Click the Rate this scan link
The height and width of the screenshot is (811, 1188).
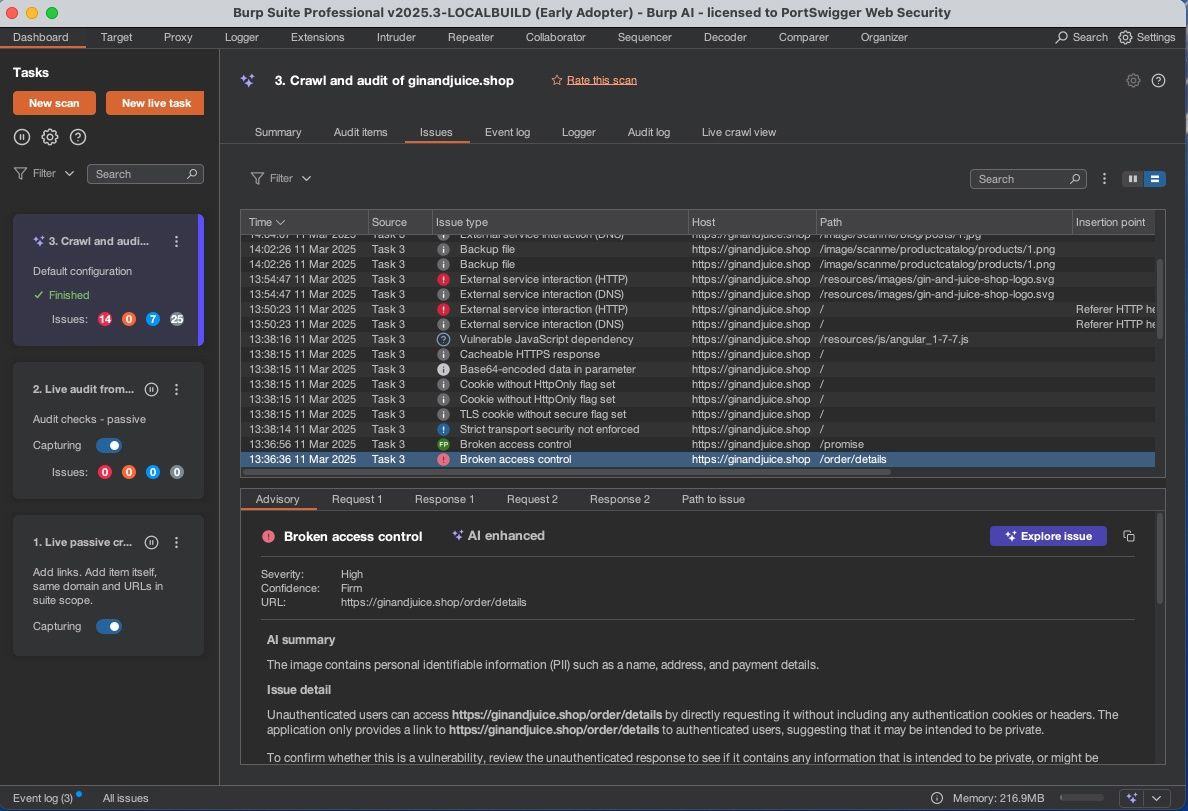(601, 80)
